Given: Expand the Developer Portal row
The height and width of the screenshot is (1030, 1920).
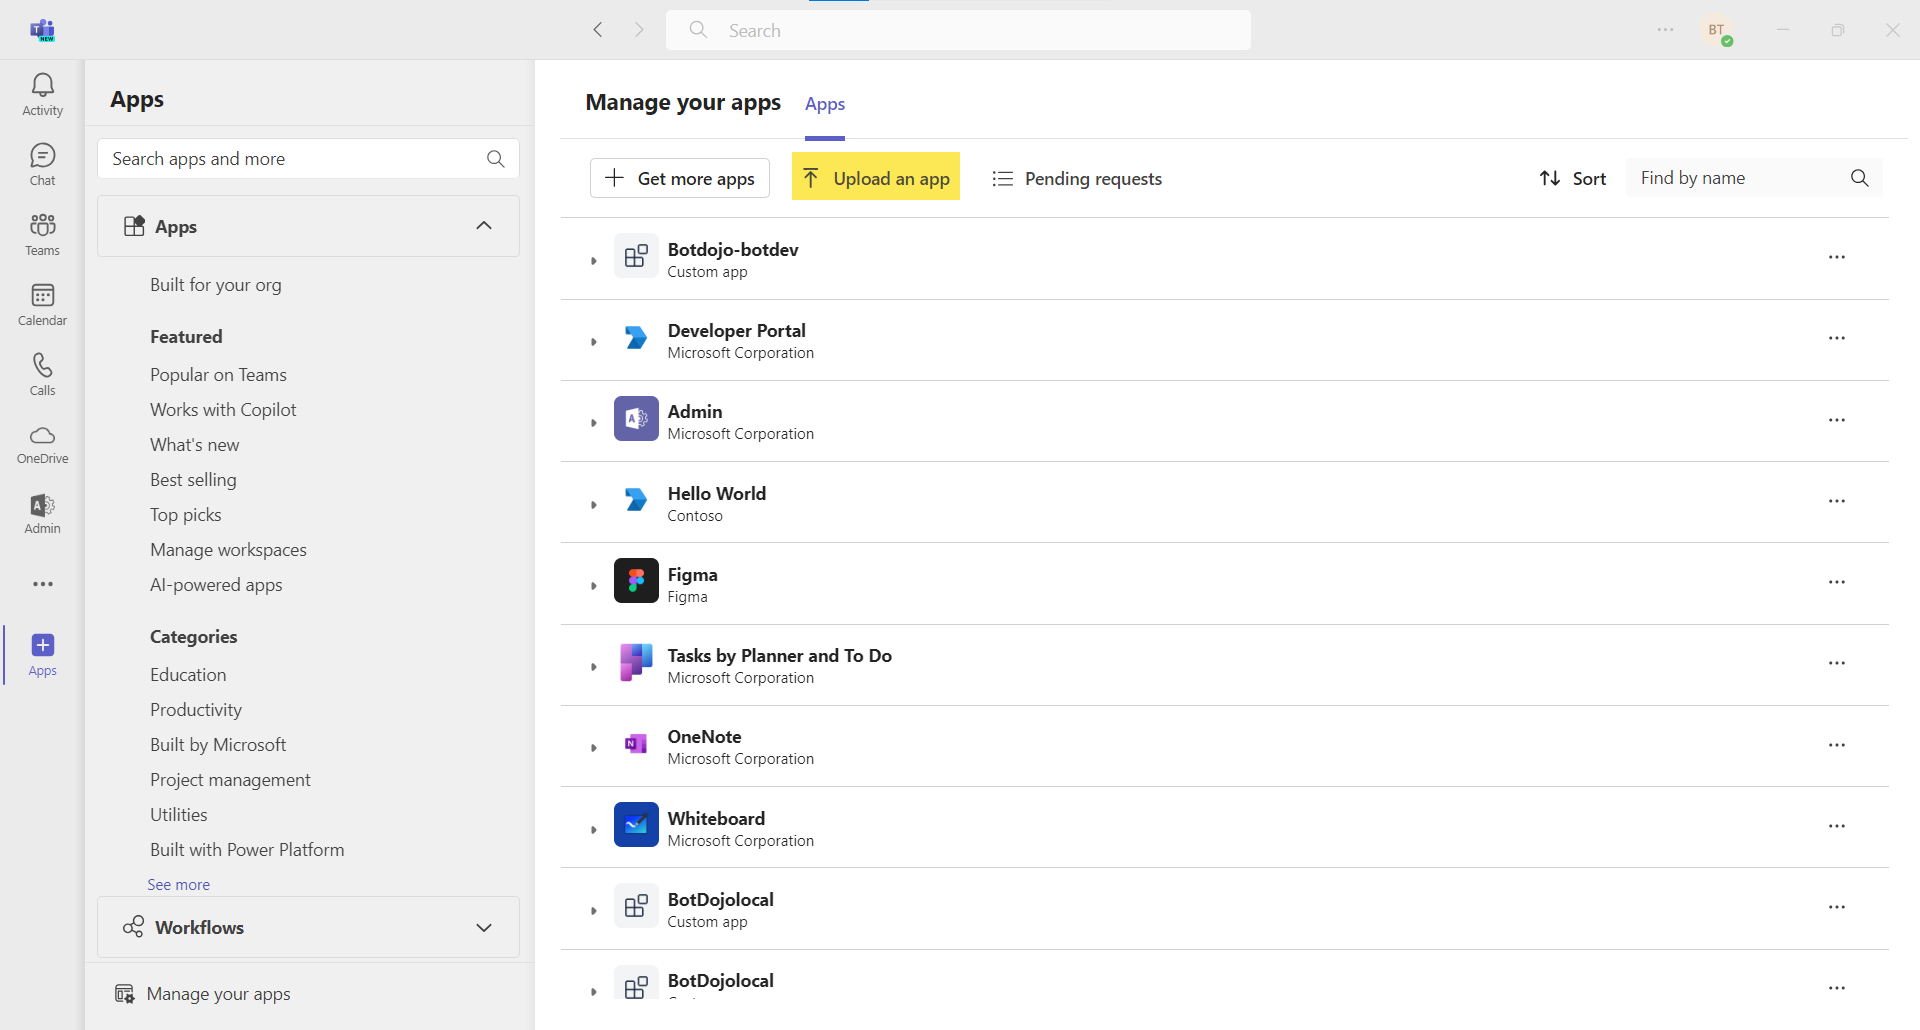Looking at the screenshot, I should point(593,342).
